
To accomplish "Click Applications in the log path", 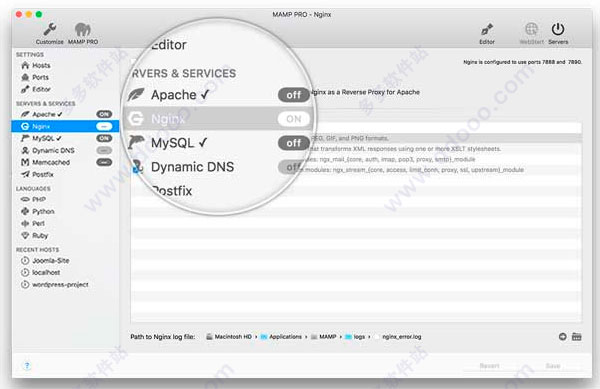I will tap(281, 337).
